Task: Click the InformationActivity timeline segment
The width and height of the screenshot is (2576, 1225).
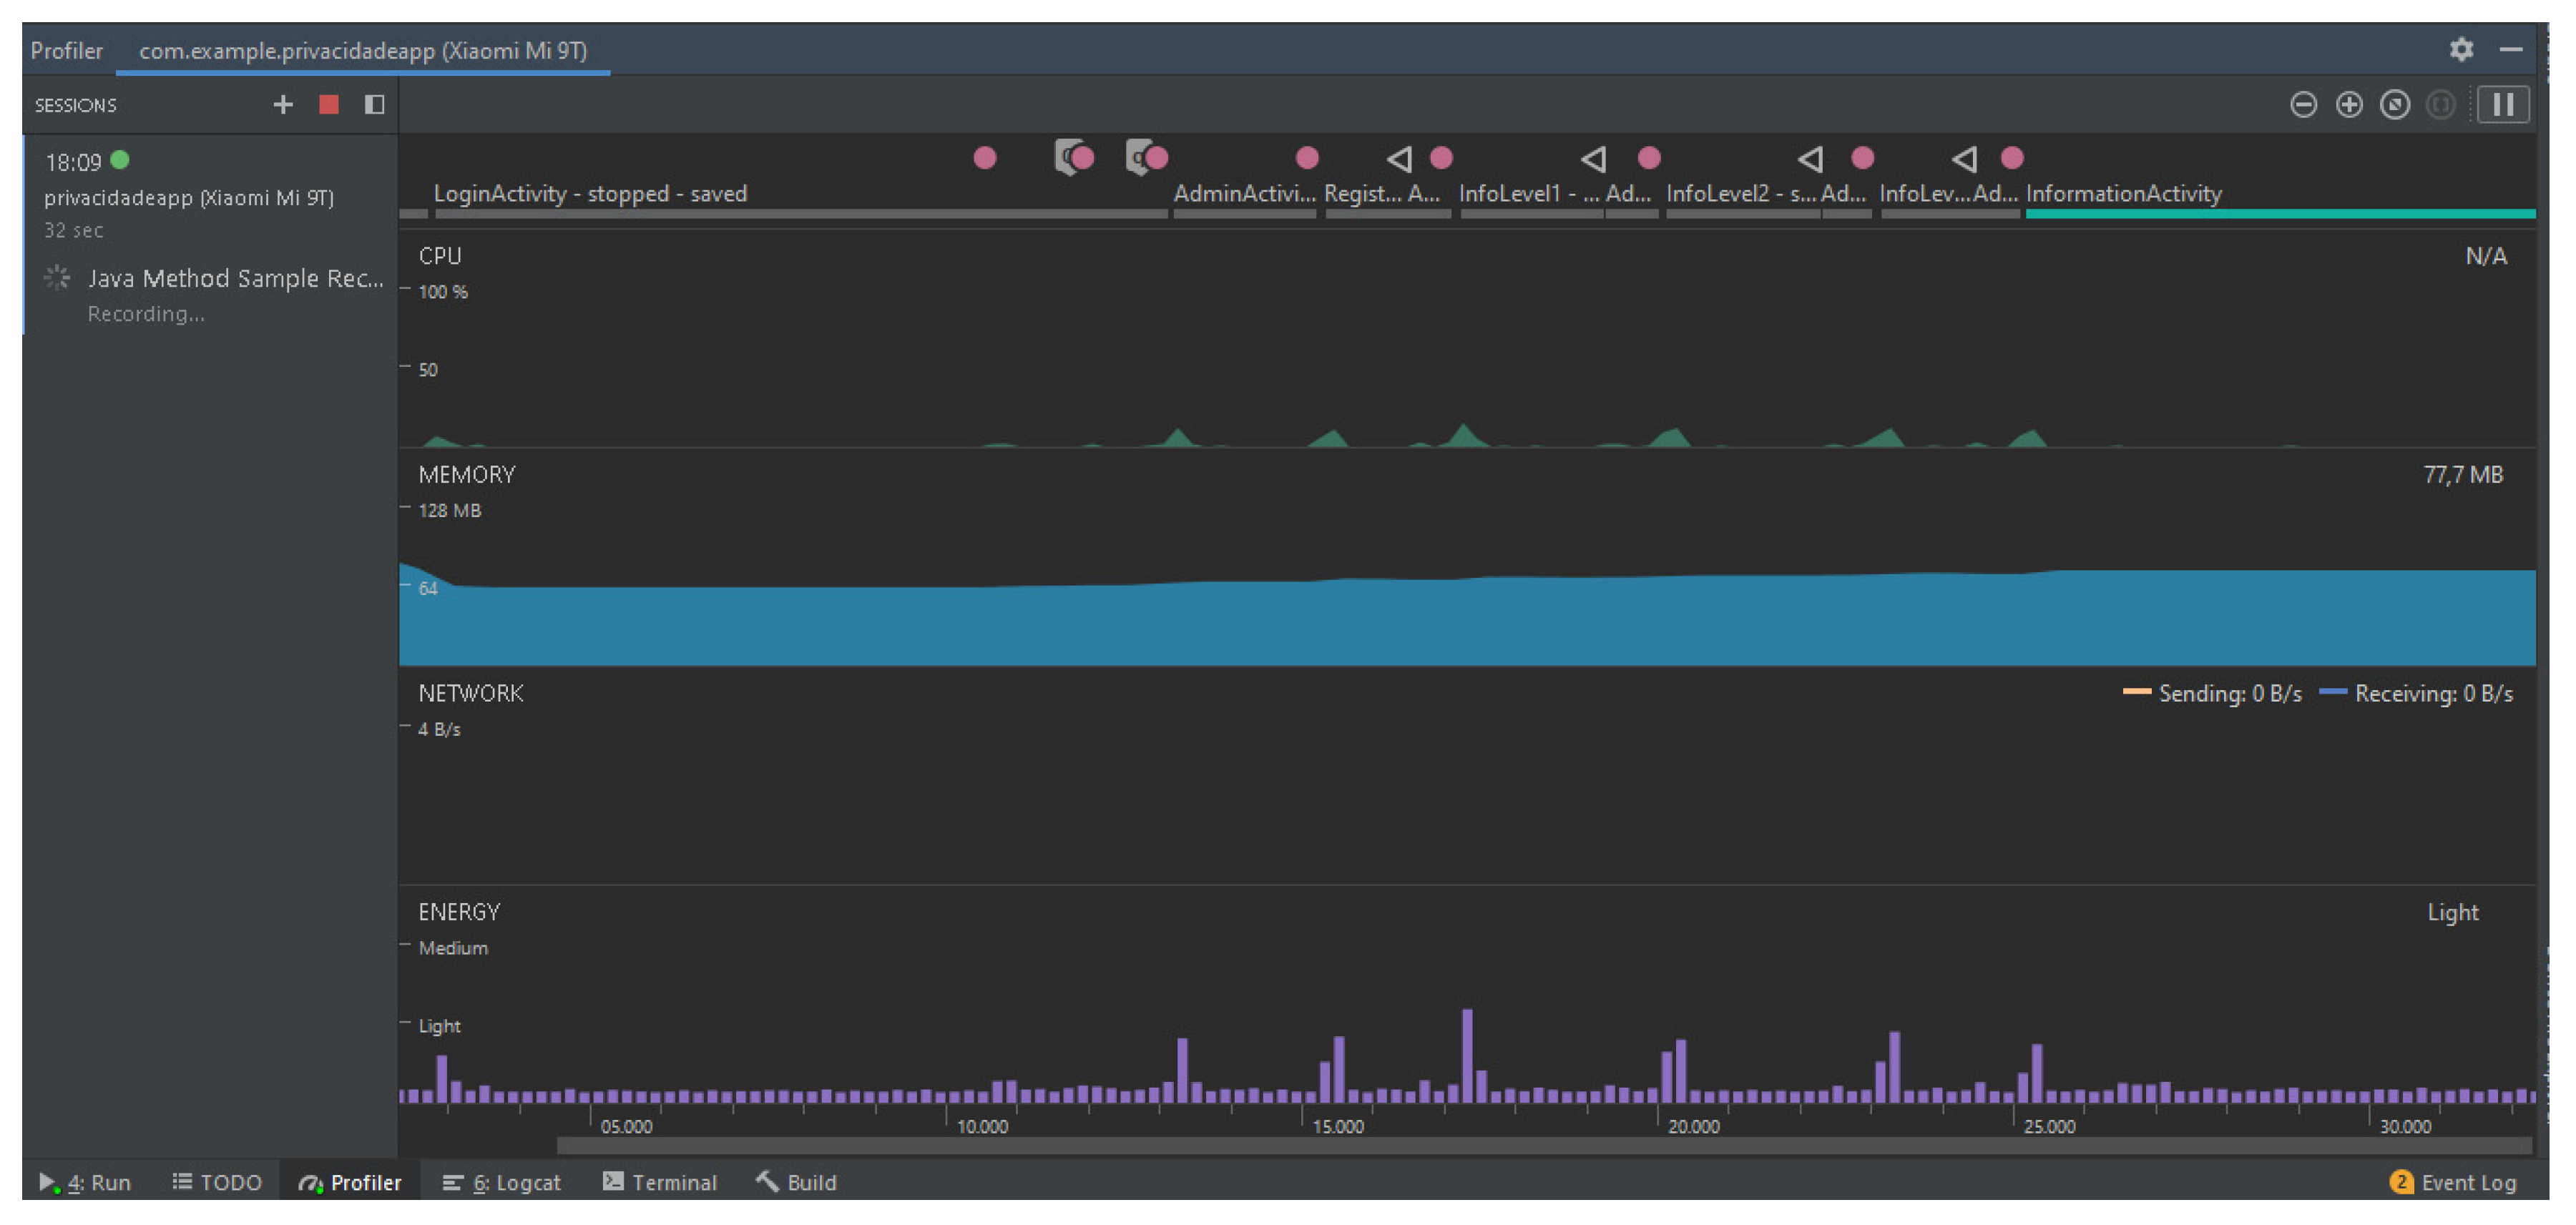Action: pos(2123,194)
